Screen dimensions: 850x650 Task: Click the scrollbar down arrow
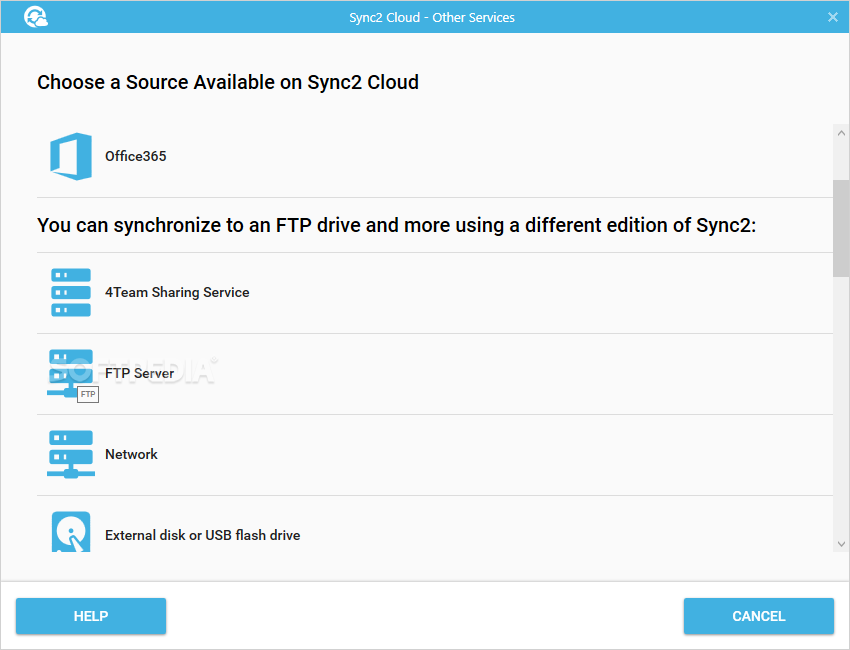pos(841,544)
